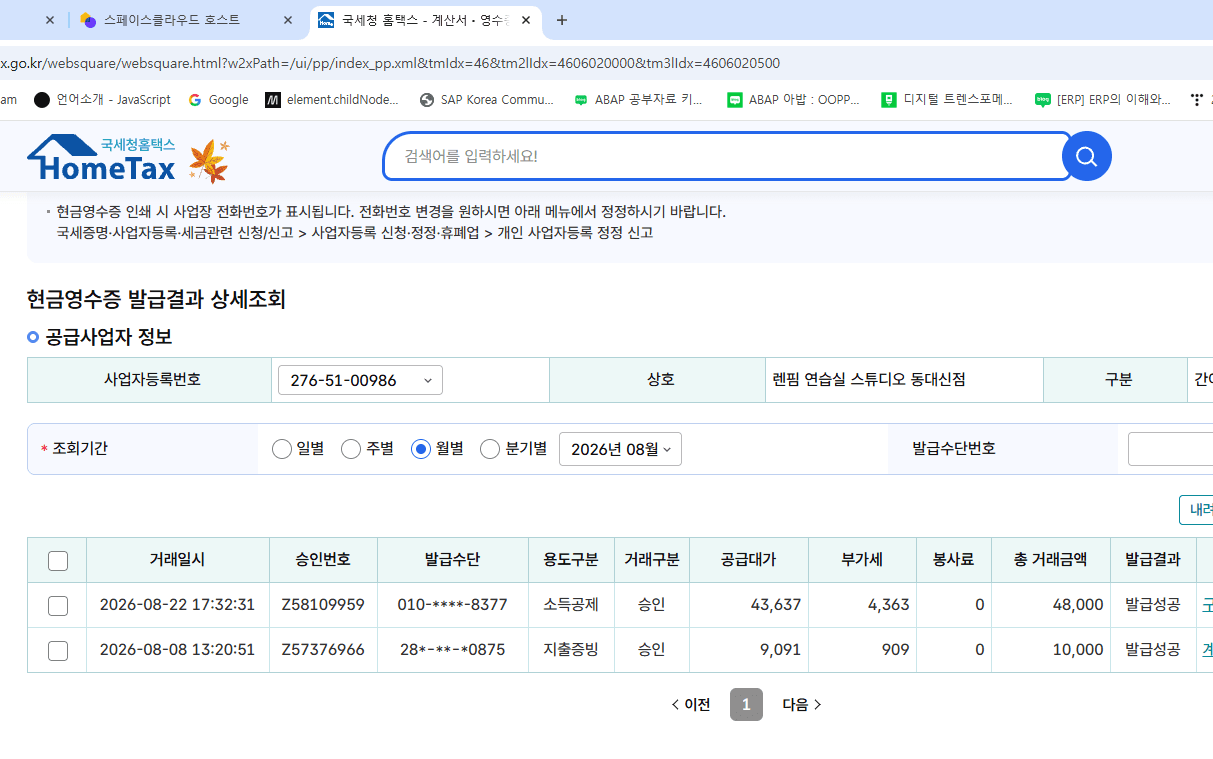The width and height of the screenshot is (1213, 759).
Task: Click the 4,363 VAT amount
Action: [x=889, y=605]
